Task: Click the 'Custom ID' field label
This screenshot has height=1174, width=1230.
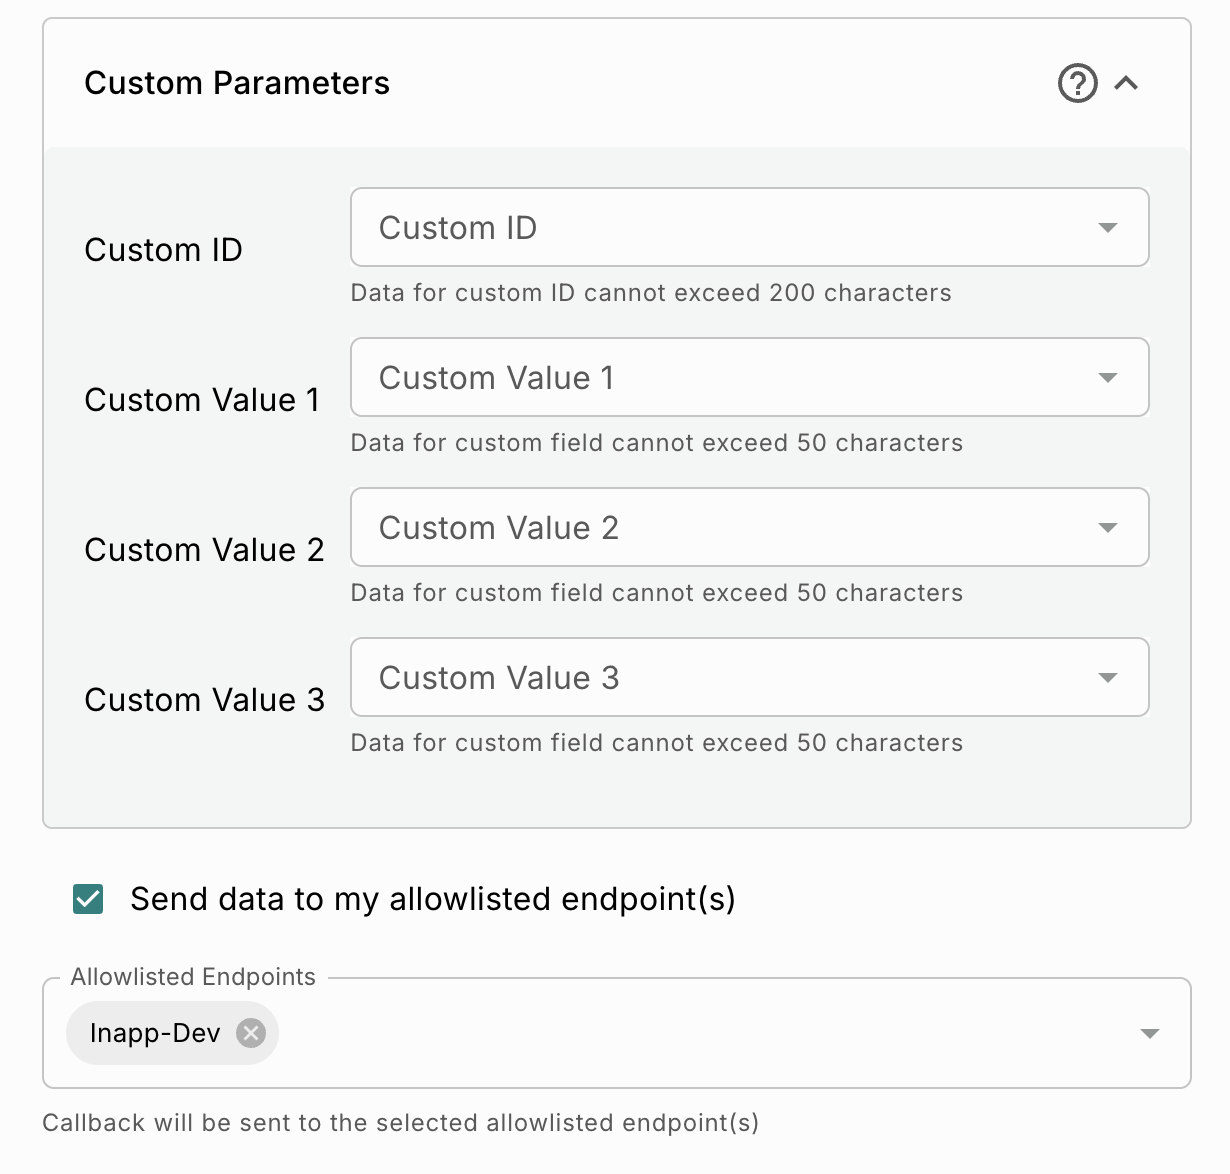Action: (x=163, y=250)
